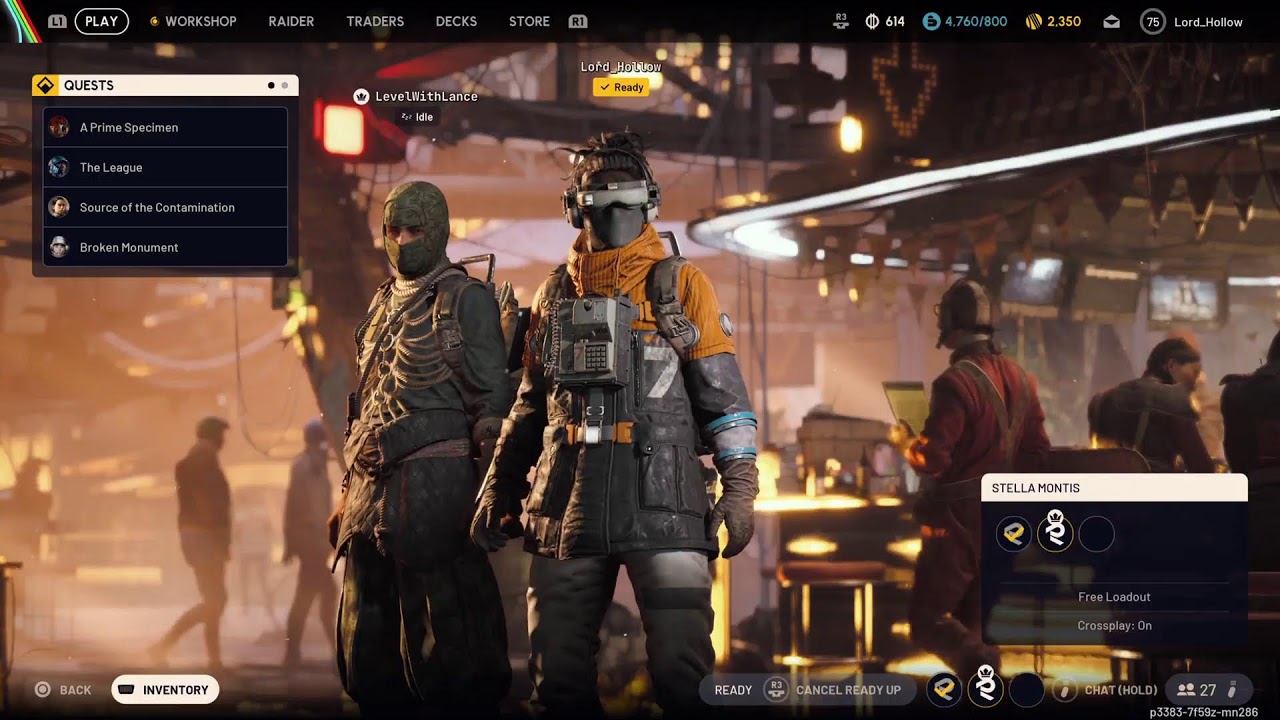Viewport: 1280px width, 720px height.
Task: Click the R3 icon beside Cancel Ready Up
Action: point(776,689)
